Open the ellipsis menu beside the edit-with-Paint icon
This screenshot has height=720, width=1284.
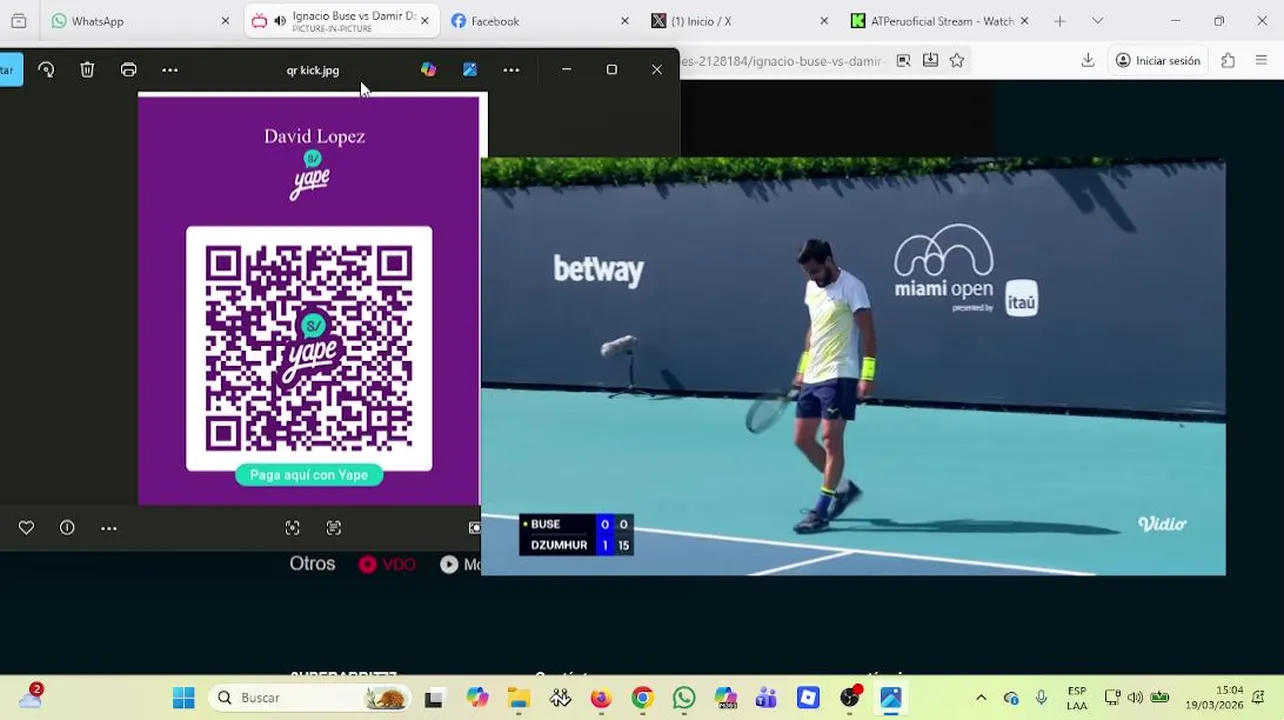tap(511, 70)
